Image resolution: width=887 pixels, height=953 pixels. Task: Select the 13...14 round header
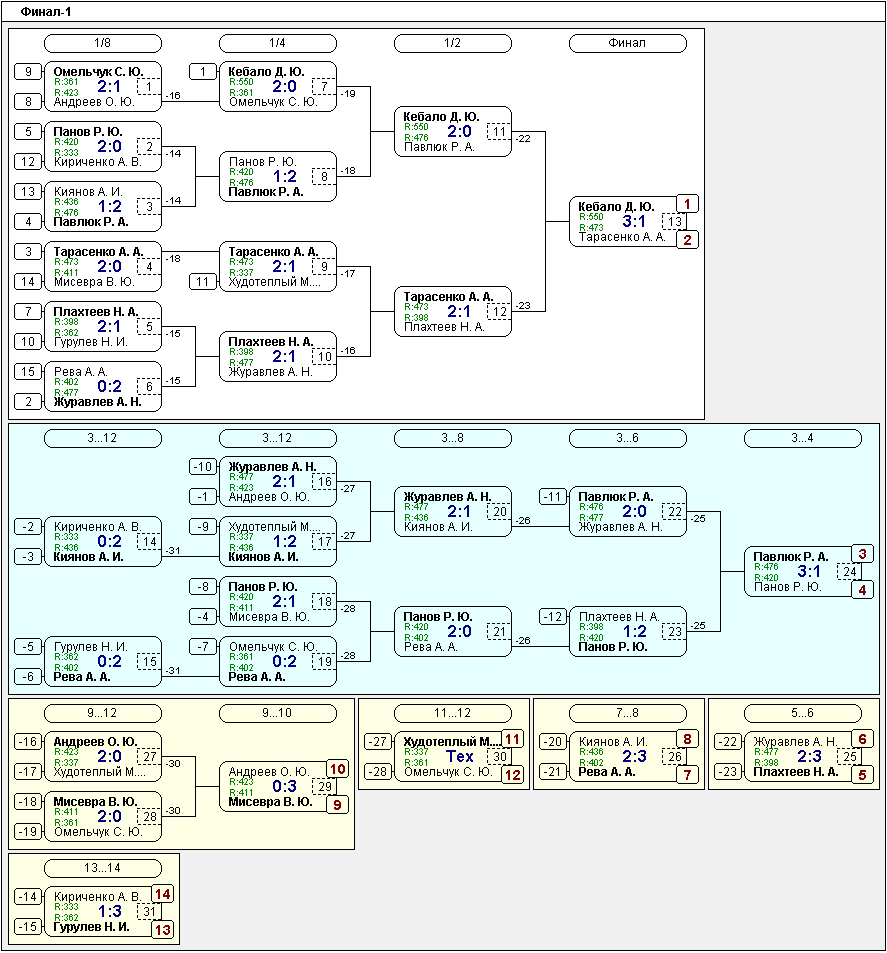(x=103, y=868)
